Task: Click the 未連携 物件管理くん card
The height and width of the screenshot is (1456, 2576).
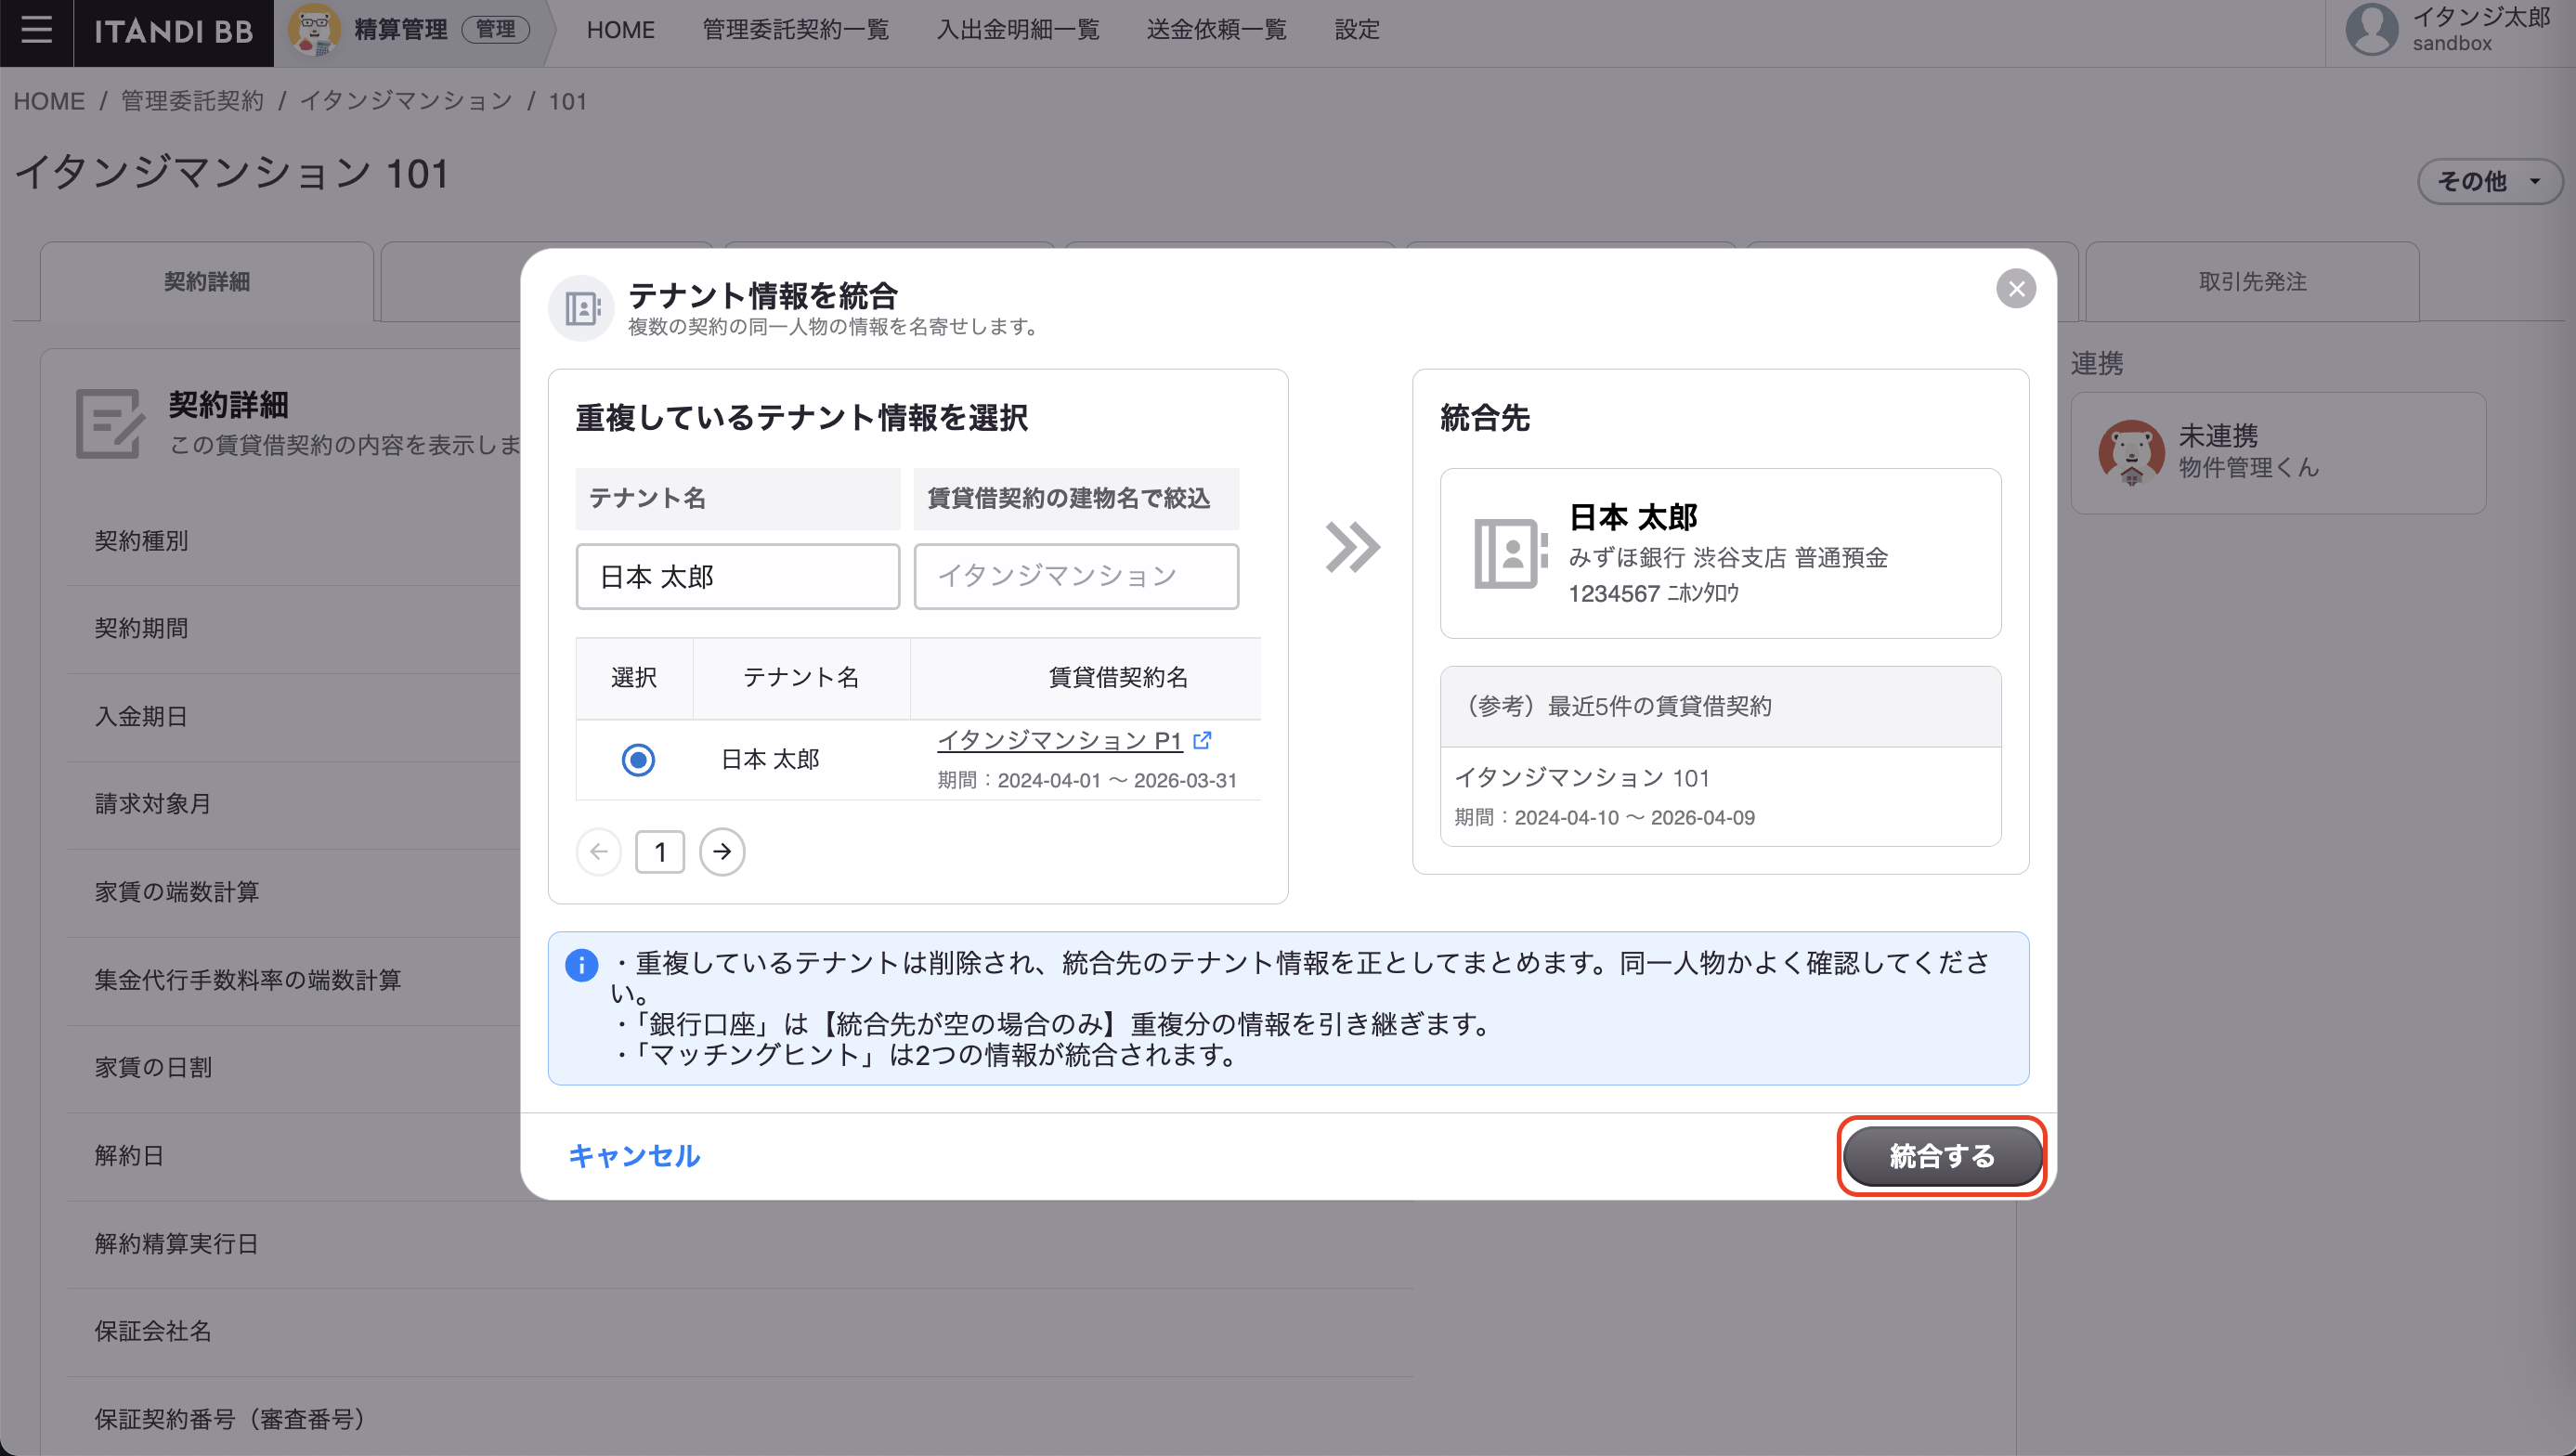Action: (x=2278, y=453)
